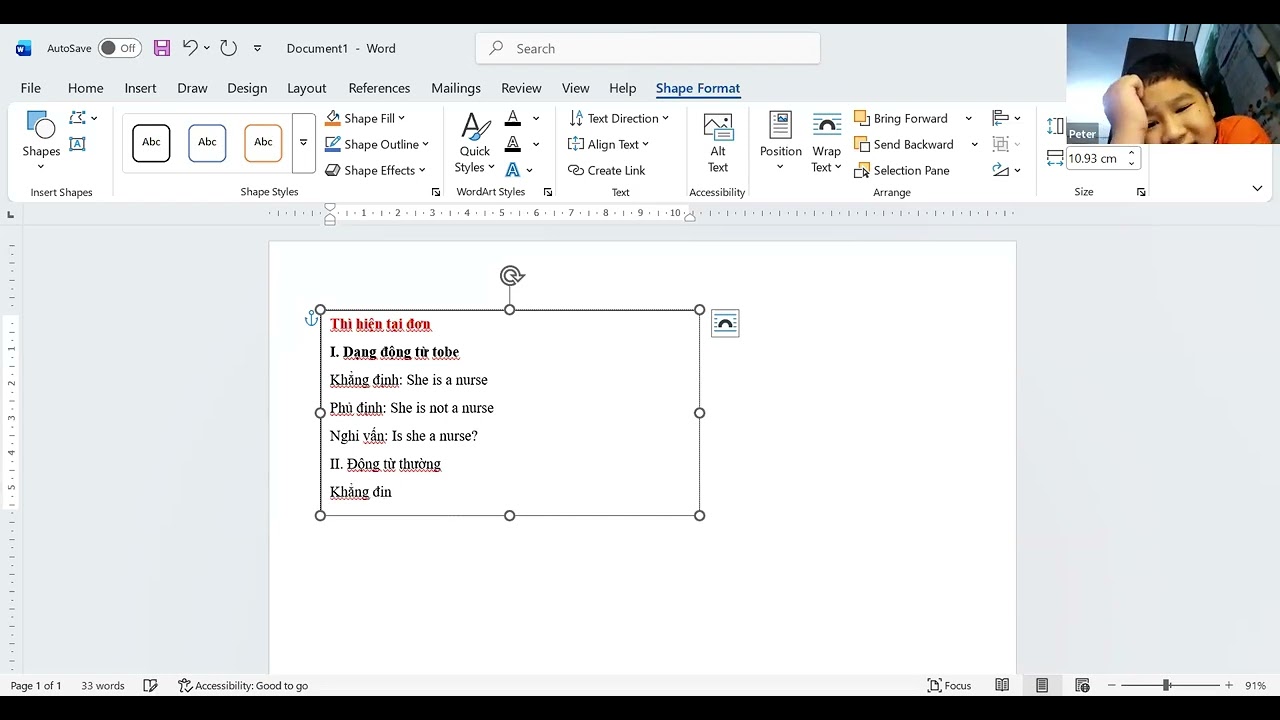
Task: Open the File tab
Action: pyautogui.click(x=31, y=88)
